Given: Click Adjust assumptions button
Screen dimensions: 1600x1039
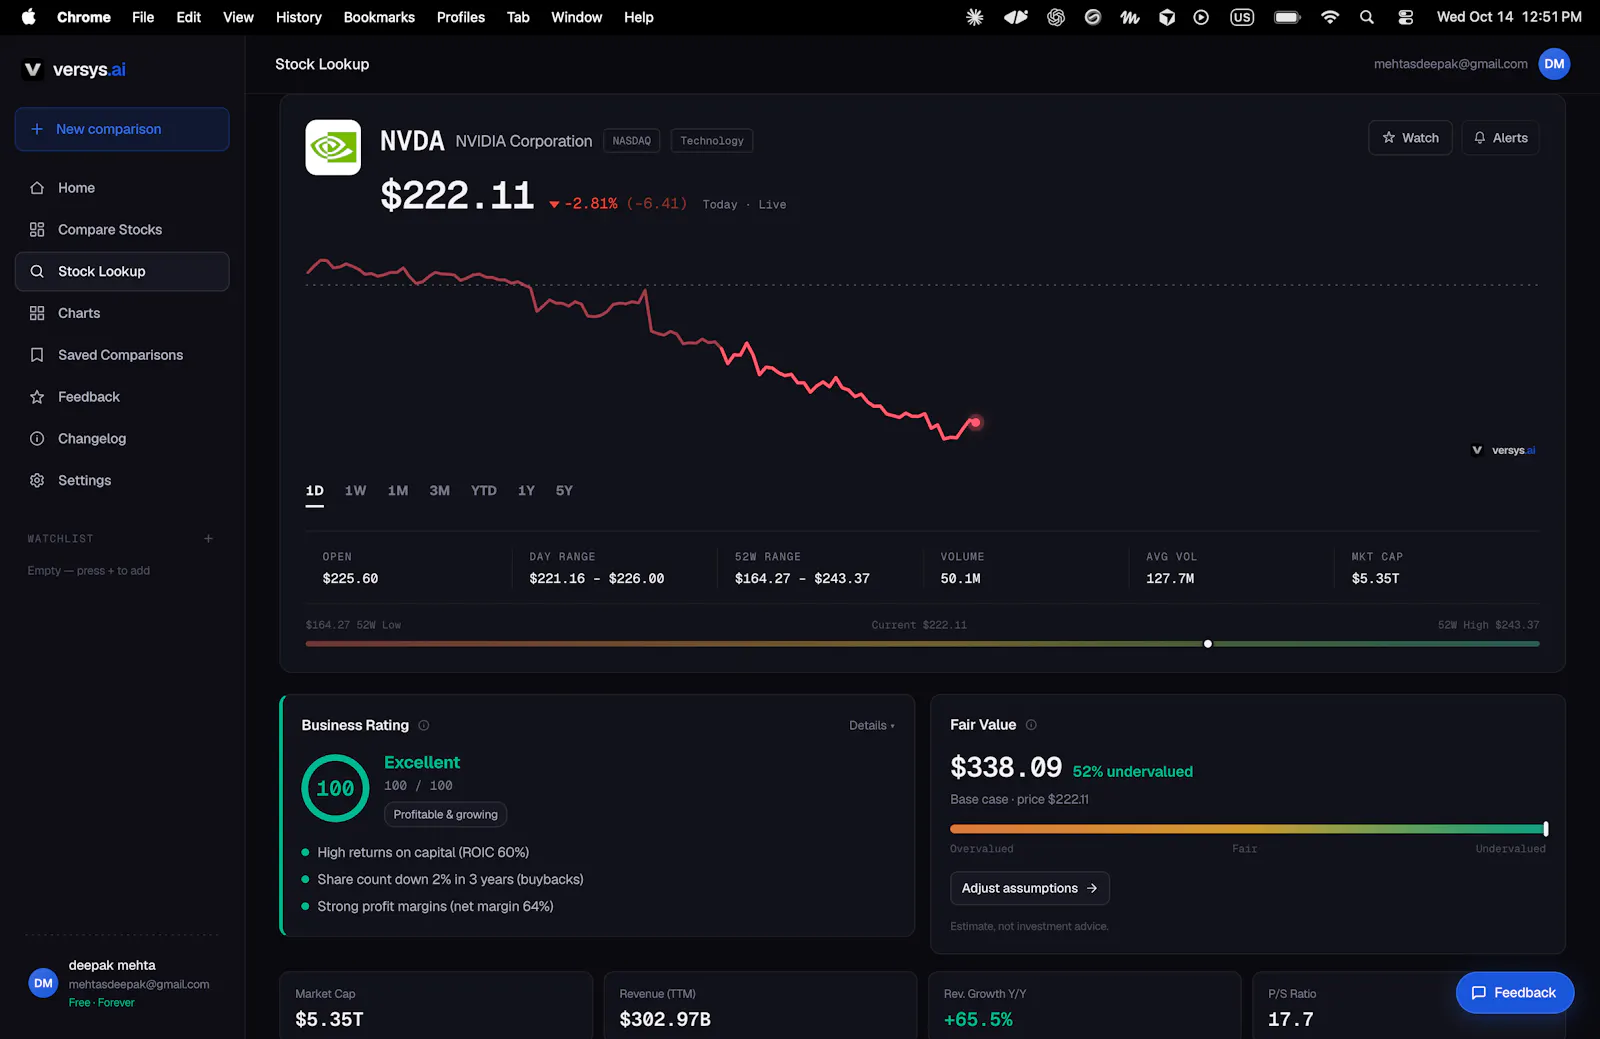Looking at the screenshot, I should pos(1029,888).
